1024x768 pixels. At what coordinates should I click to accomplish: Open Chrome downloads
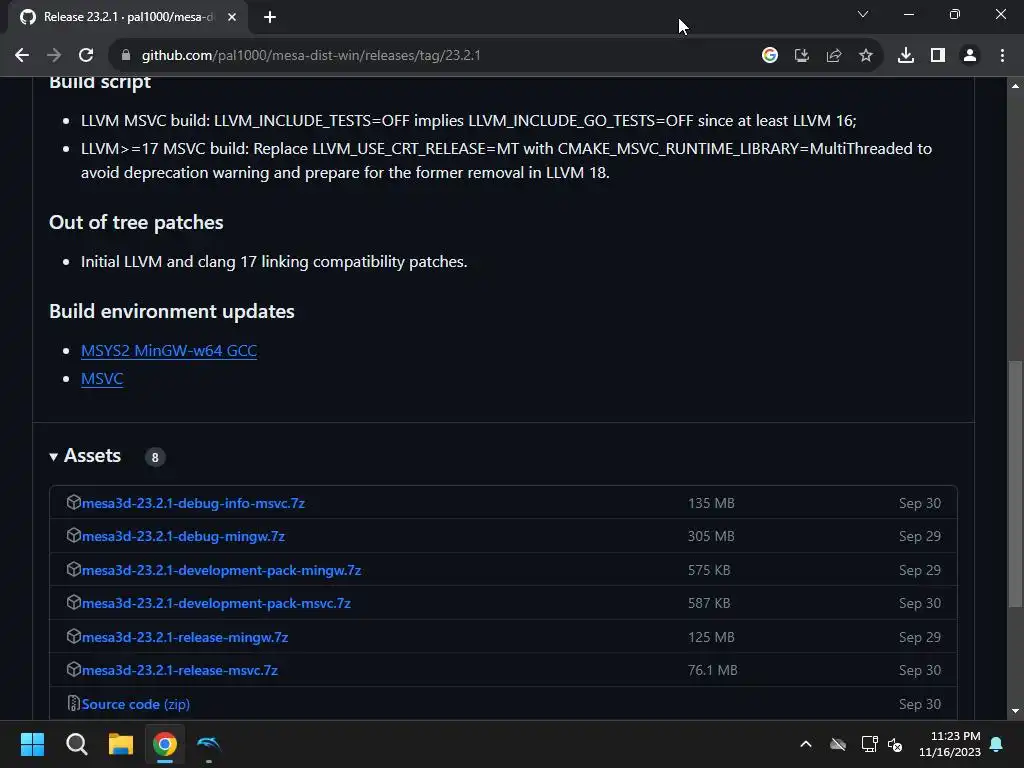(x=906, y=56)
